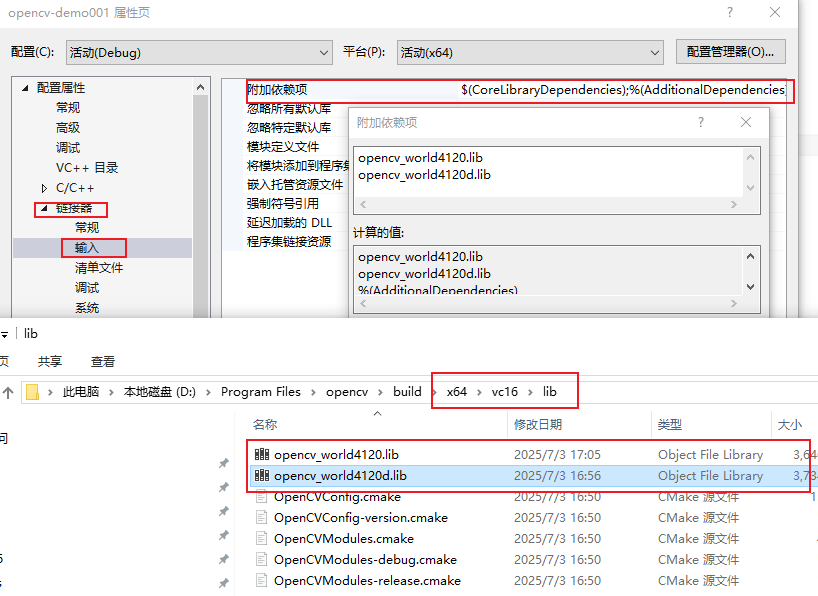Click the help icon in 附加依赖项 dialog
This screenshot has height=596, width=818.
coord(701,123)
